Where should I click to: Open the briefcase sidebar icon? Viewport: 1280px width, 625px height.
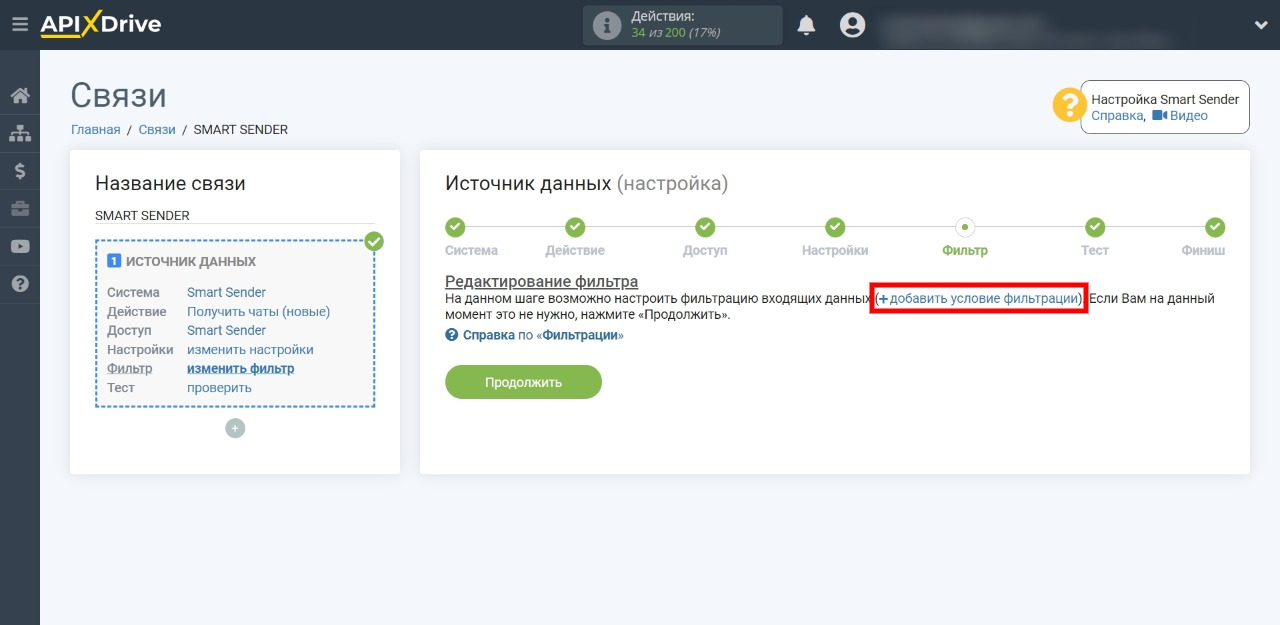click(x=20, y=209)
